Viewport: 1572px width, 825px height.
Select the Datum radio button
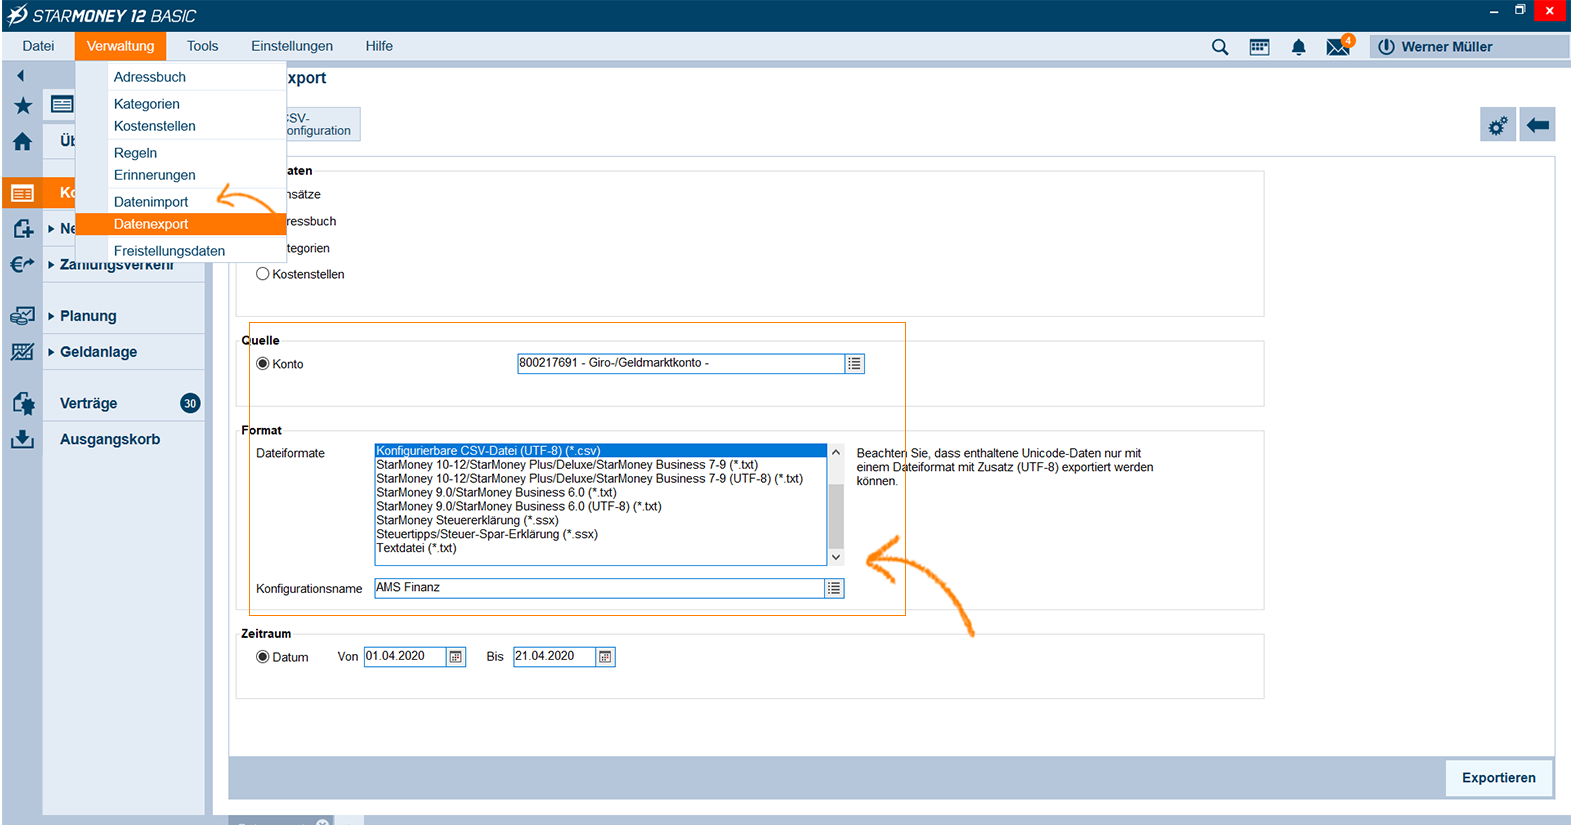pos(263,657)
